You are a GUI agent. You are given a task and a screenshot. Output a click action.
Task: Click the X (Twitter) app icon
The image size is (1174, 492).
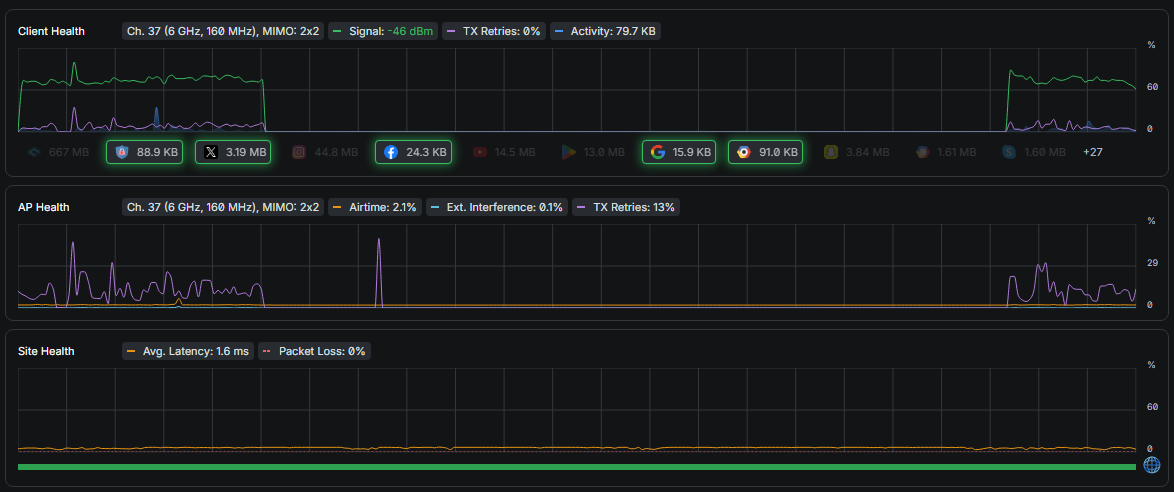coord(211,152)
